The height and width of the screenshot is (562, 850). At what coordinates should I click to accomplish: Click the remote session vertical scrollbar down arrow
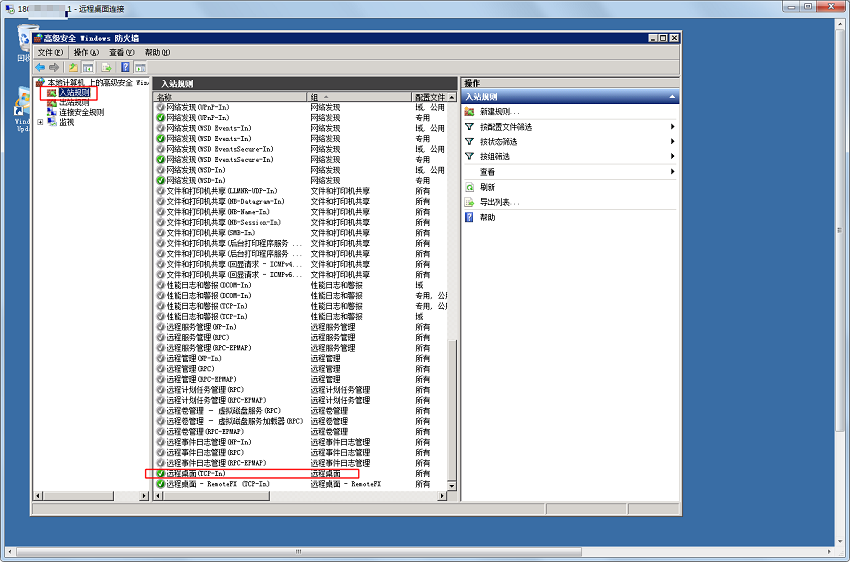840,541
